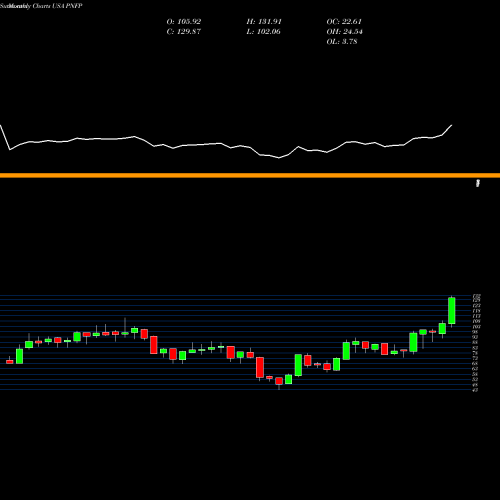Click the orange horizontal divider line
Screen dimensions: 500x500
click(250, 176)
